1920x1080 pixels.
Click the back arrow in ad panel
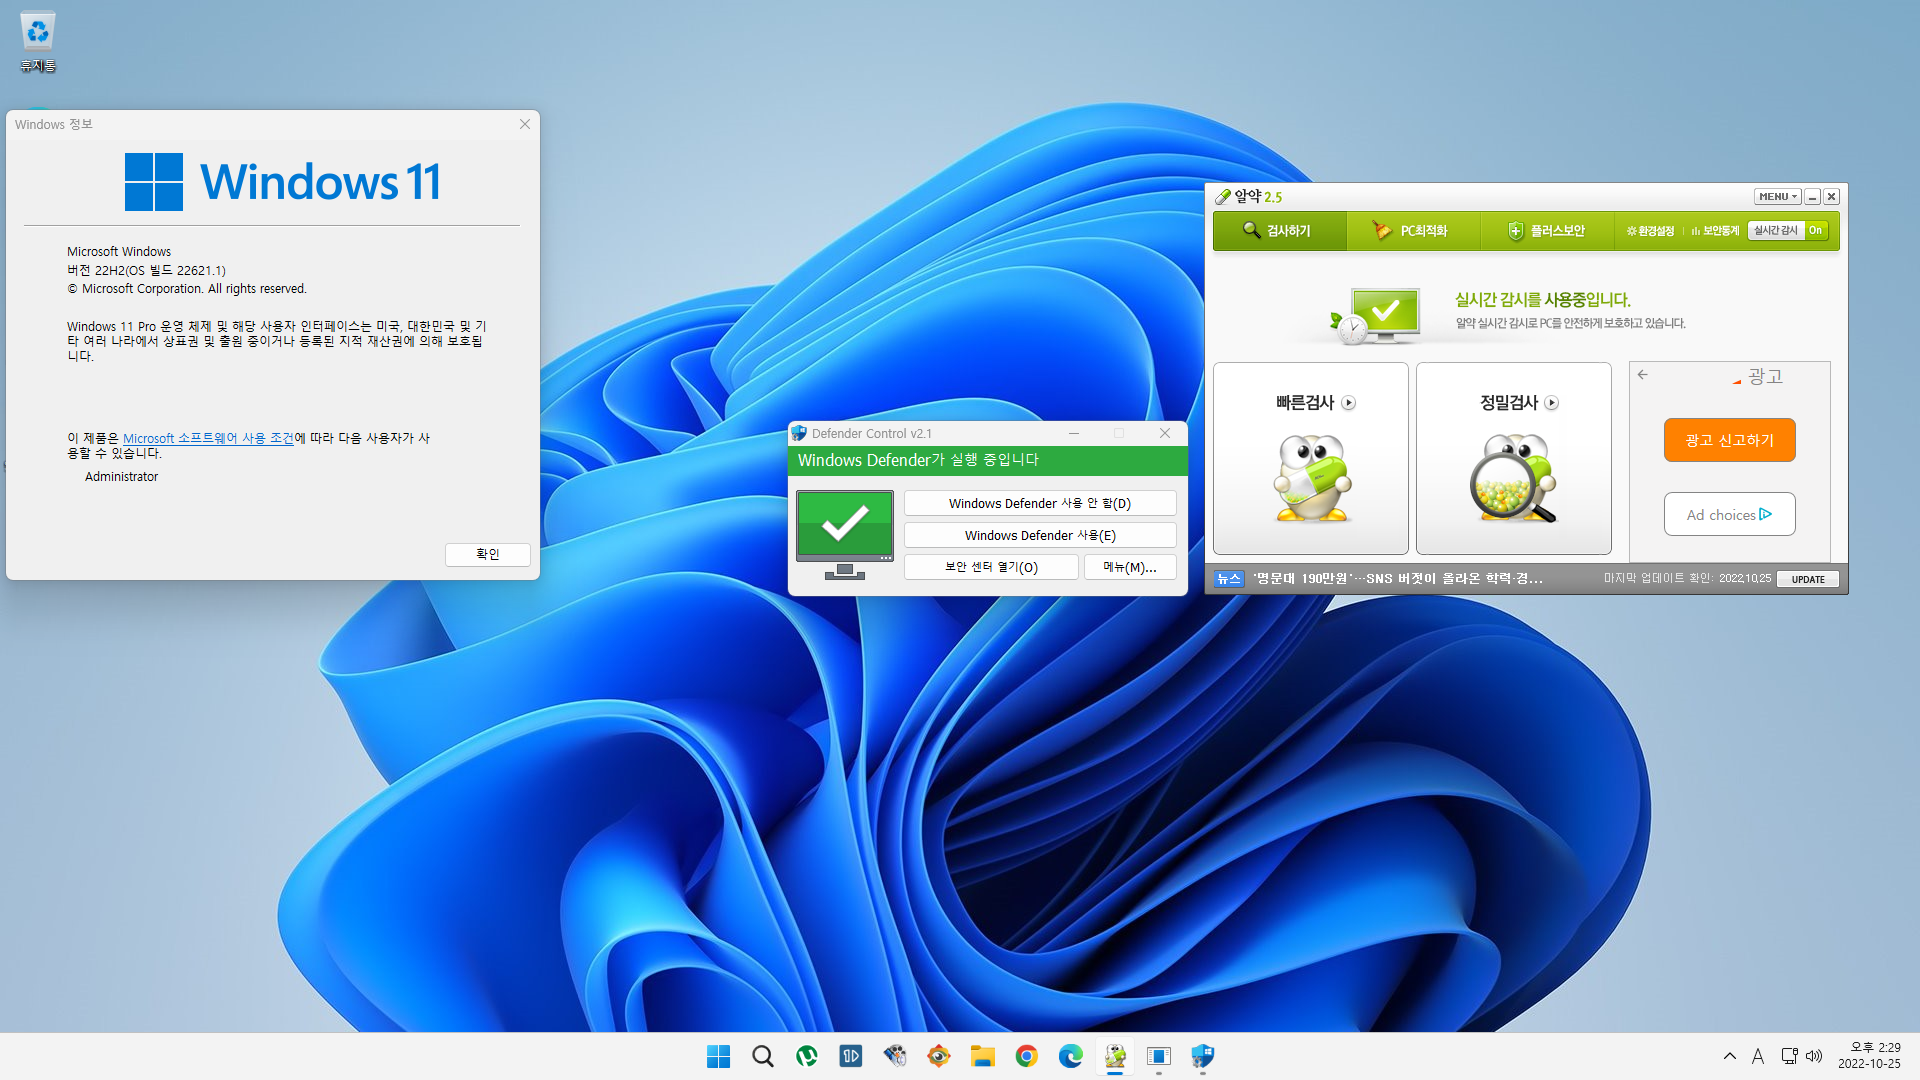1642,375
